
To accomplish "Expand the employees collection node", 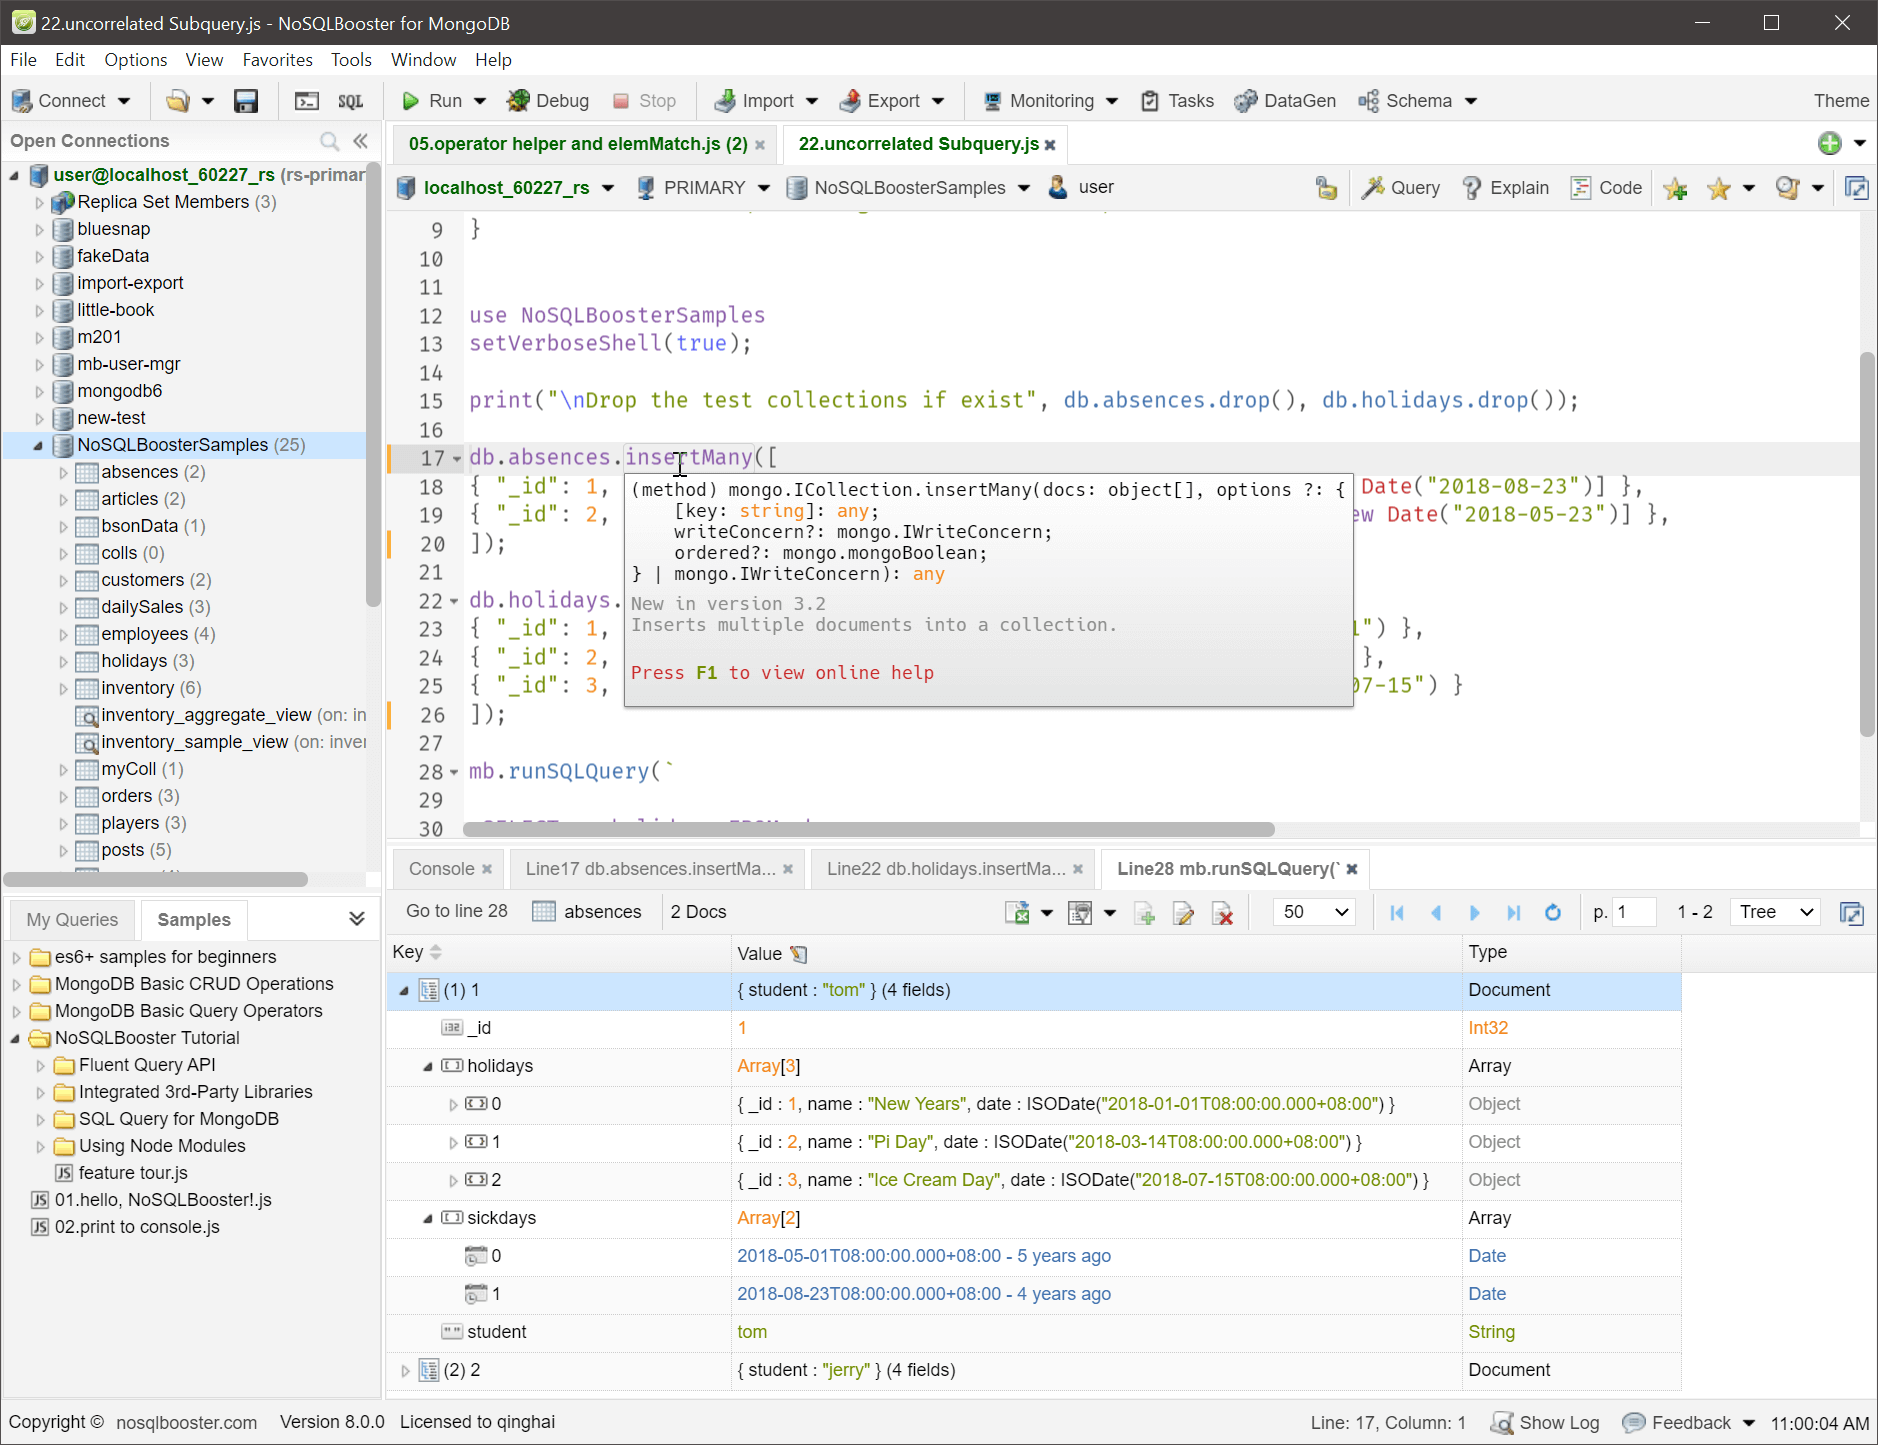I will tap(63, 635).
